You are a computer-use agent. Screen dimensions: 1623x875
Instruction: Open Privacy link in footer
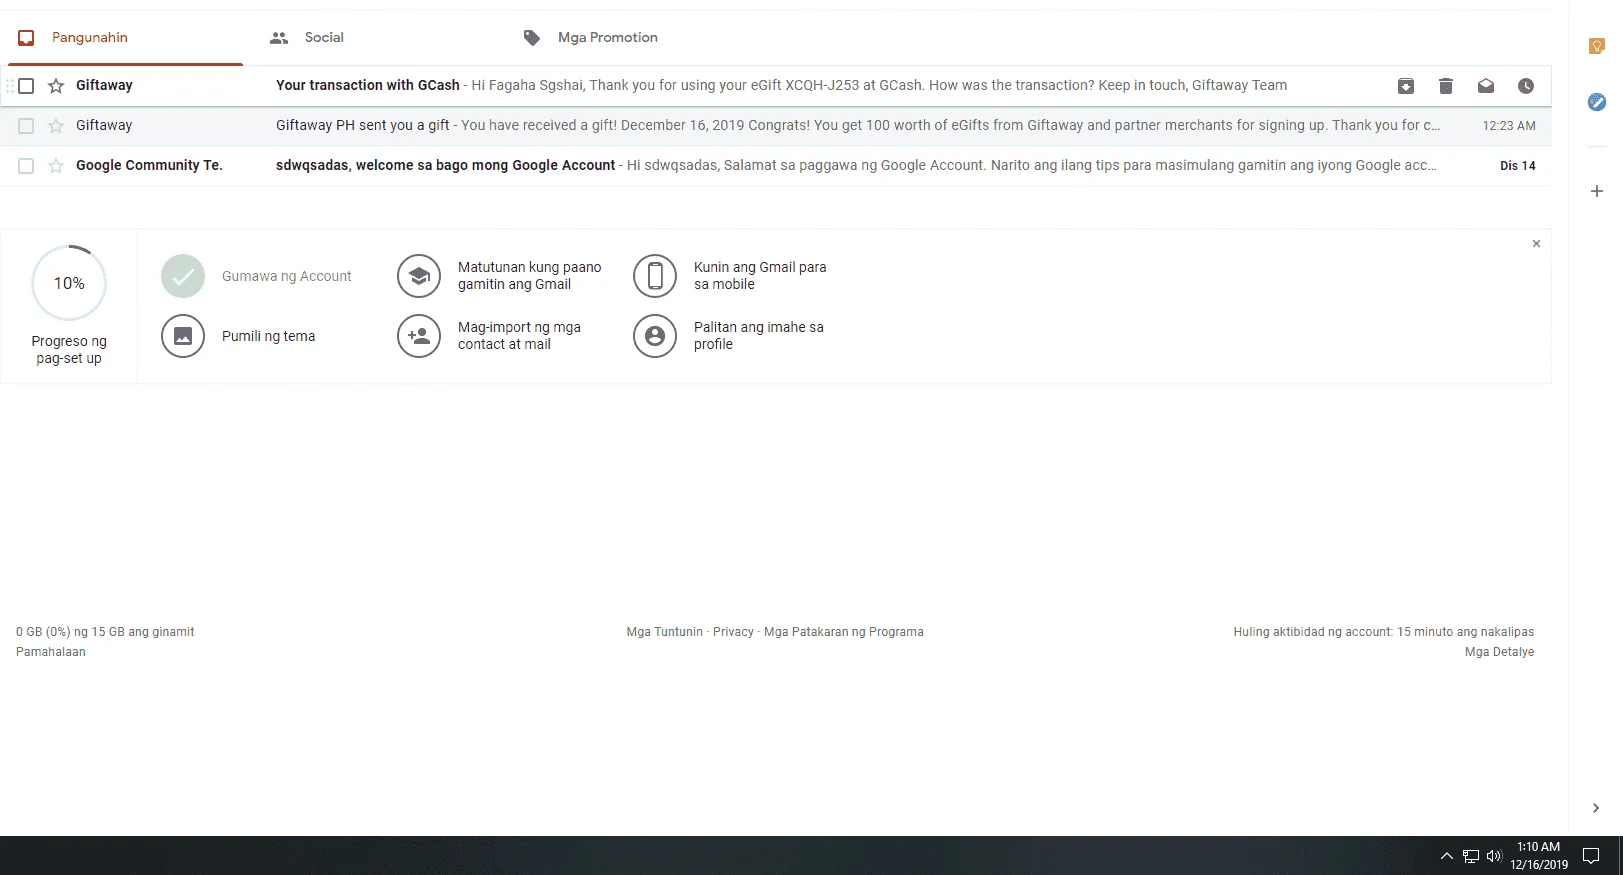(x=733, y=632)
